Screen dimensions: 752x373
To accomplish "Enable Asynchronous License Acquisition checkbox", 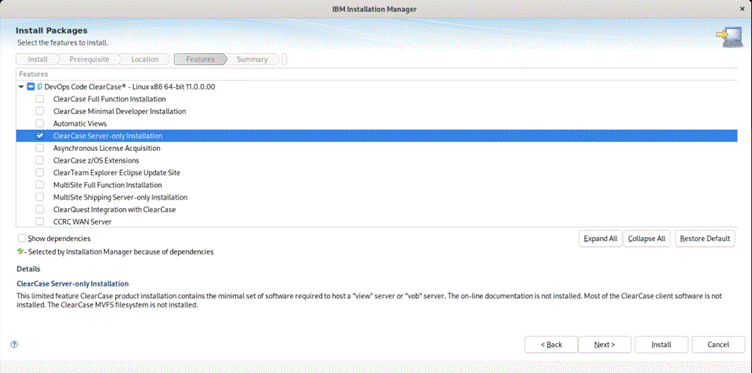I will pyautogui.click(x=40, y=148).
